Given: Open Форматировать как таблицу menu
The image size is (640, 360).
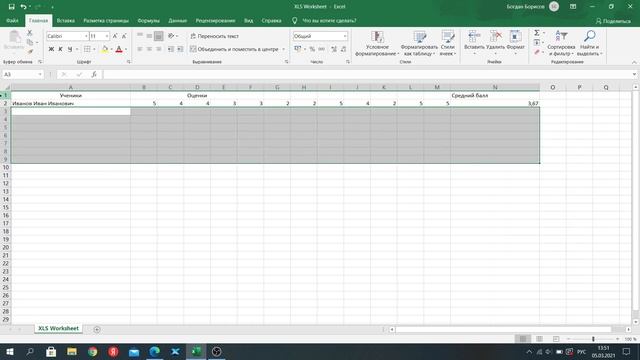Looking at the screenshot, I should 419,43.
